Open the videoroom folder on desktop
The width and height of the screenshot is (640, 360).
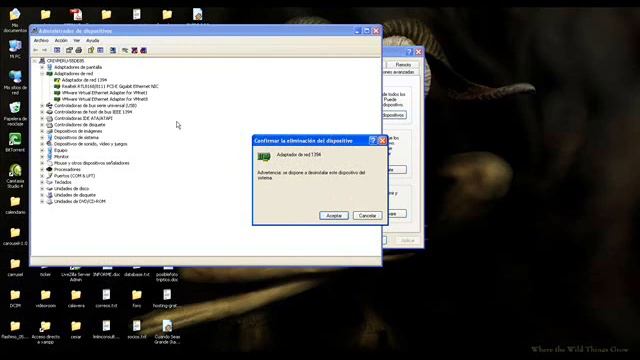(x=45, y=295)
